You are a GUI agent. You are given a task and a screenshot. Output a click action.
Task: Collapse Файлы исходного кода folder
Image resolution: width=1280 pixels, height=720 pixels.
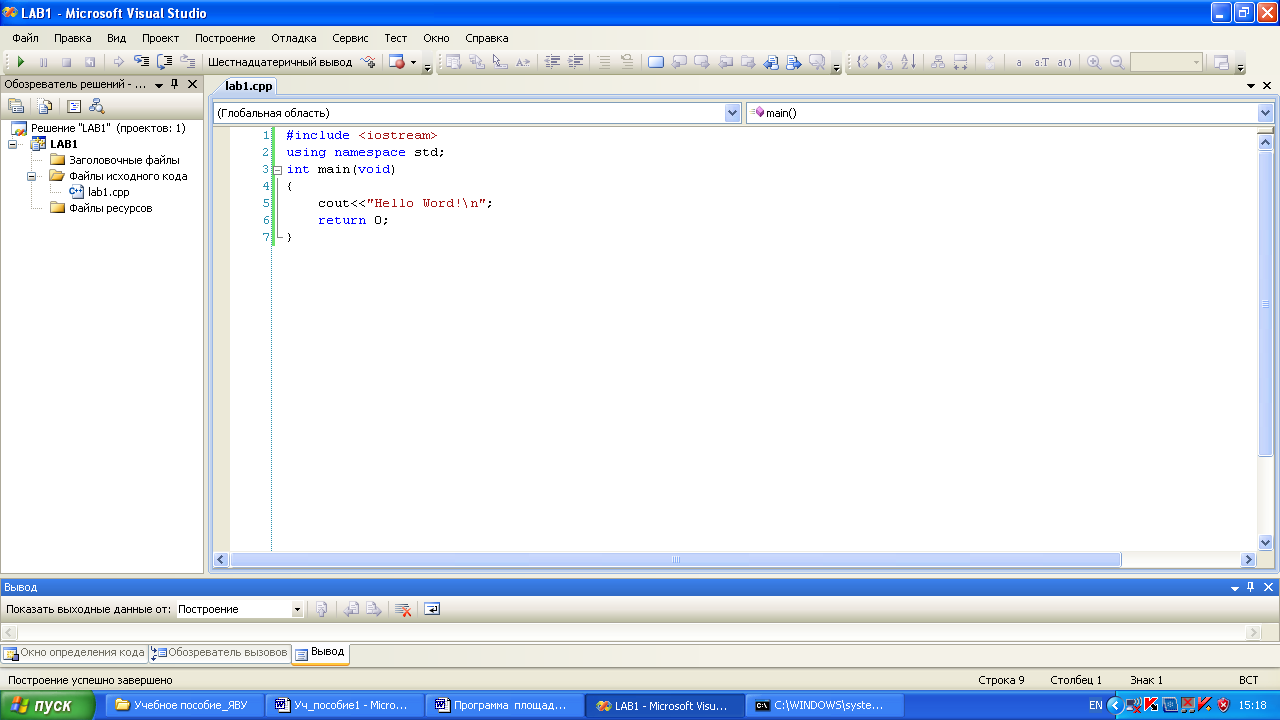(31, 176)
